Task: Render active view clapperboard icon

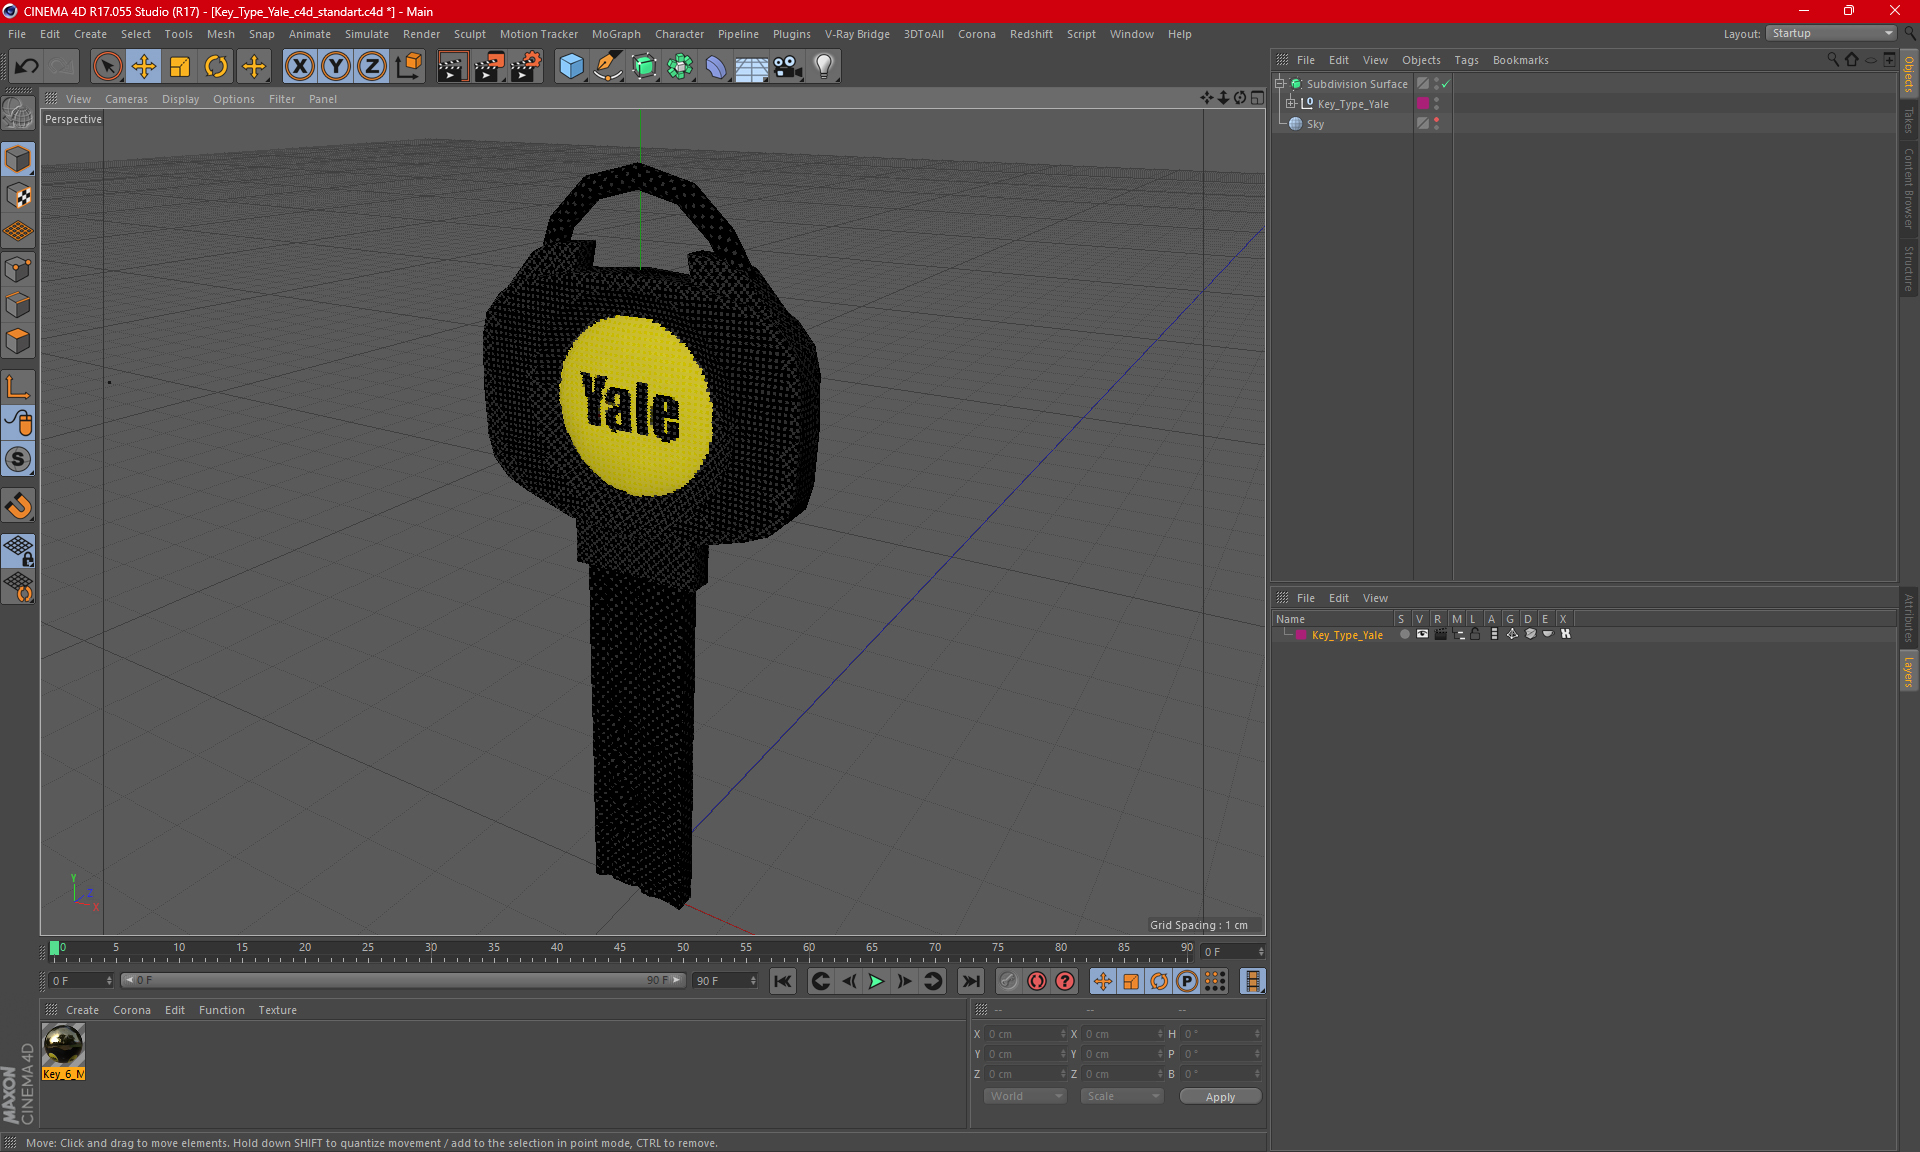Action: click(452, 66)
